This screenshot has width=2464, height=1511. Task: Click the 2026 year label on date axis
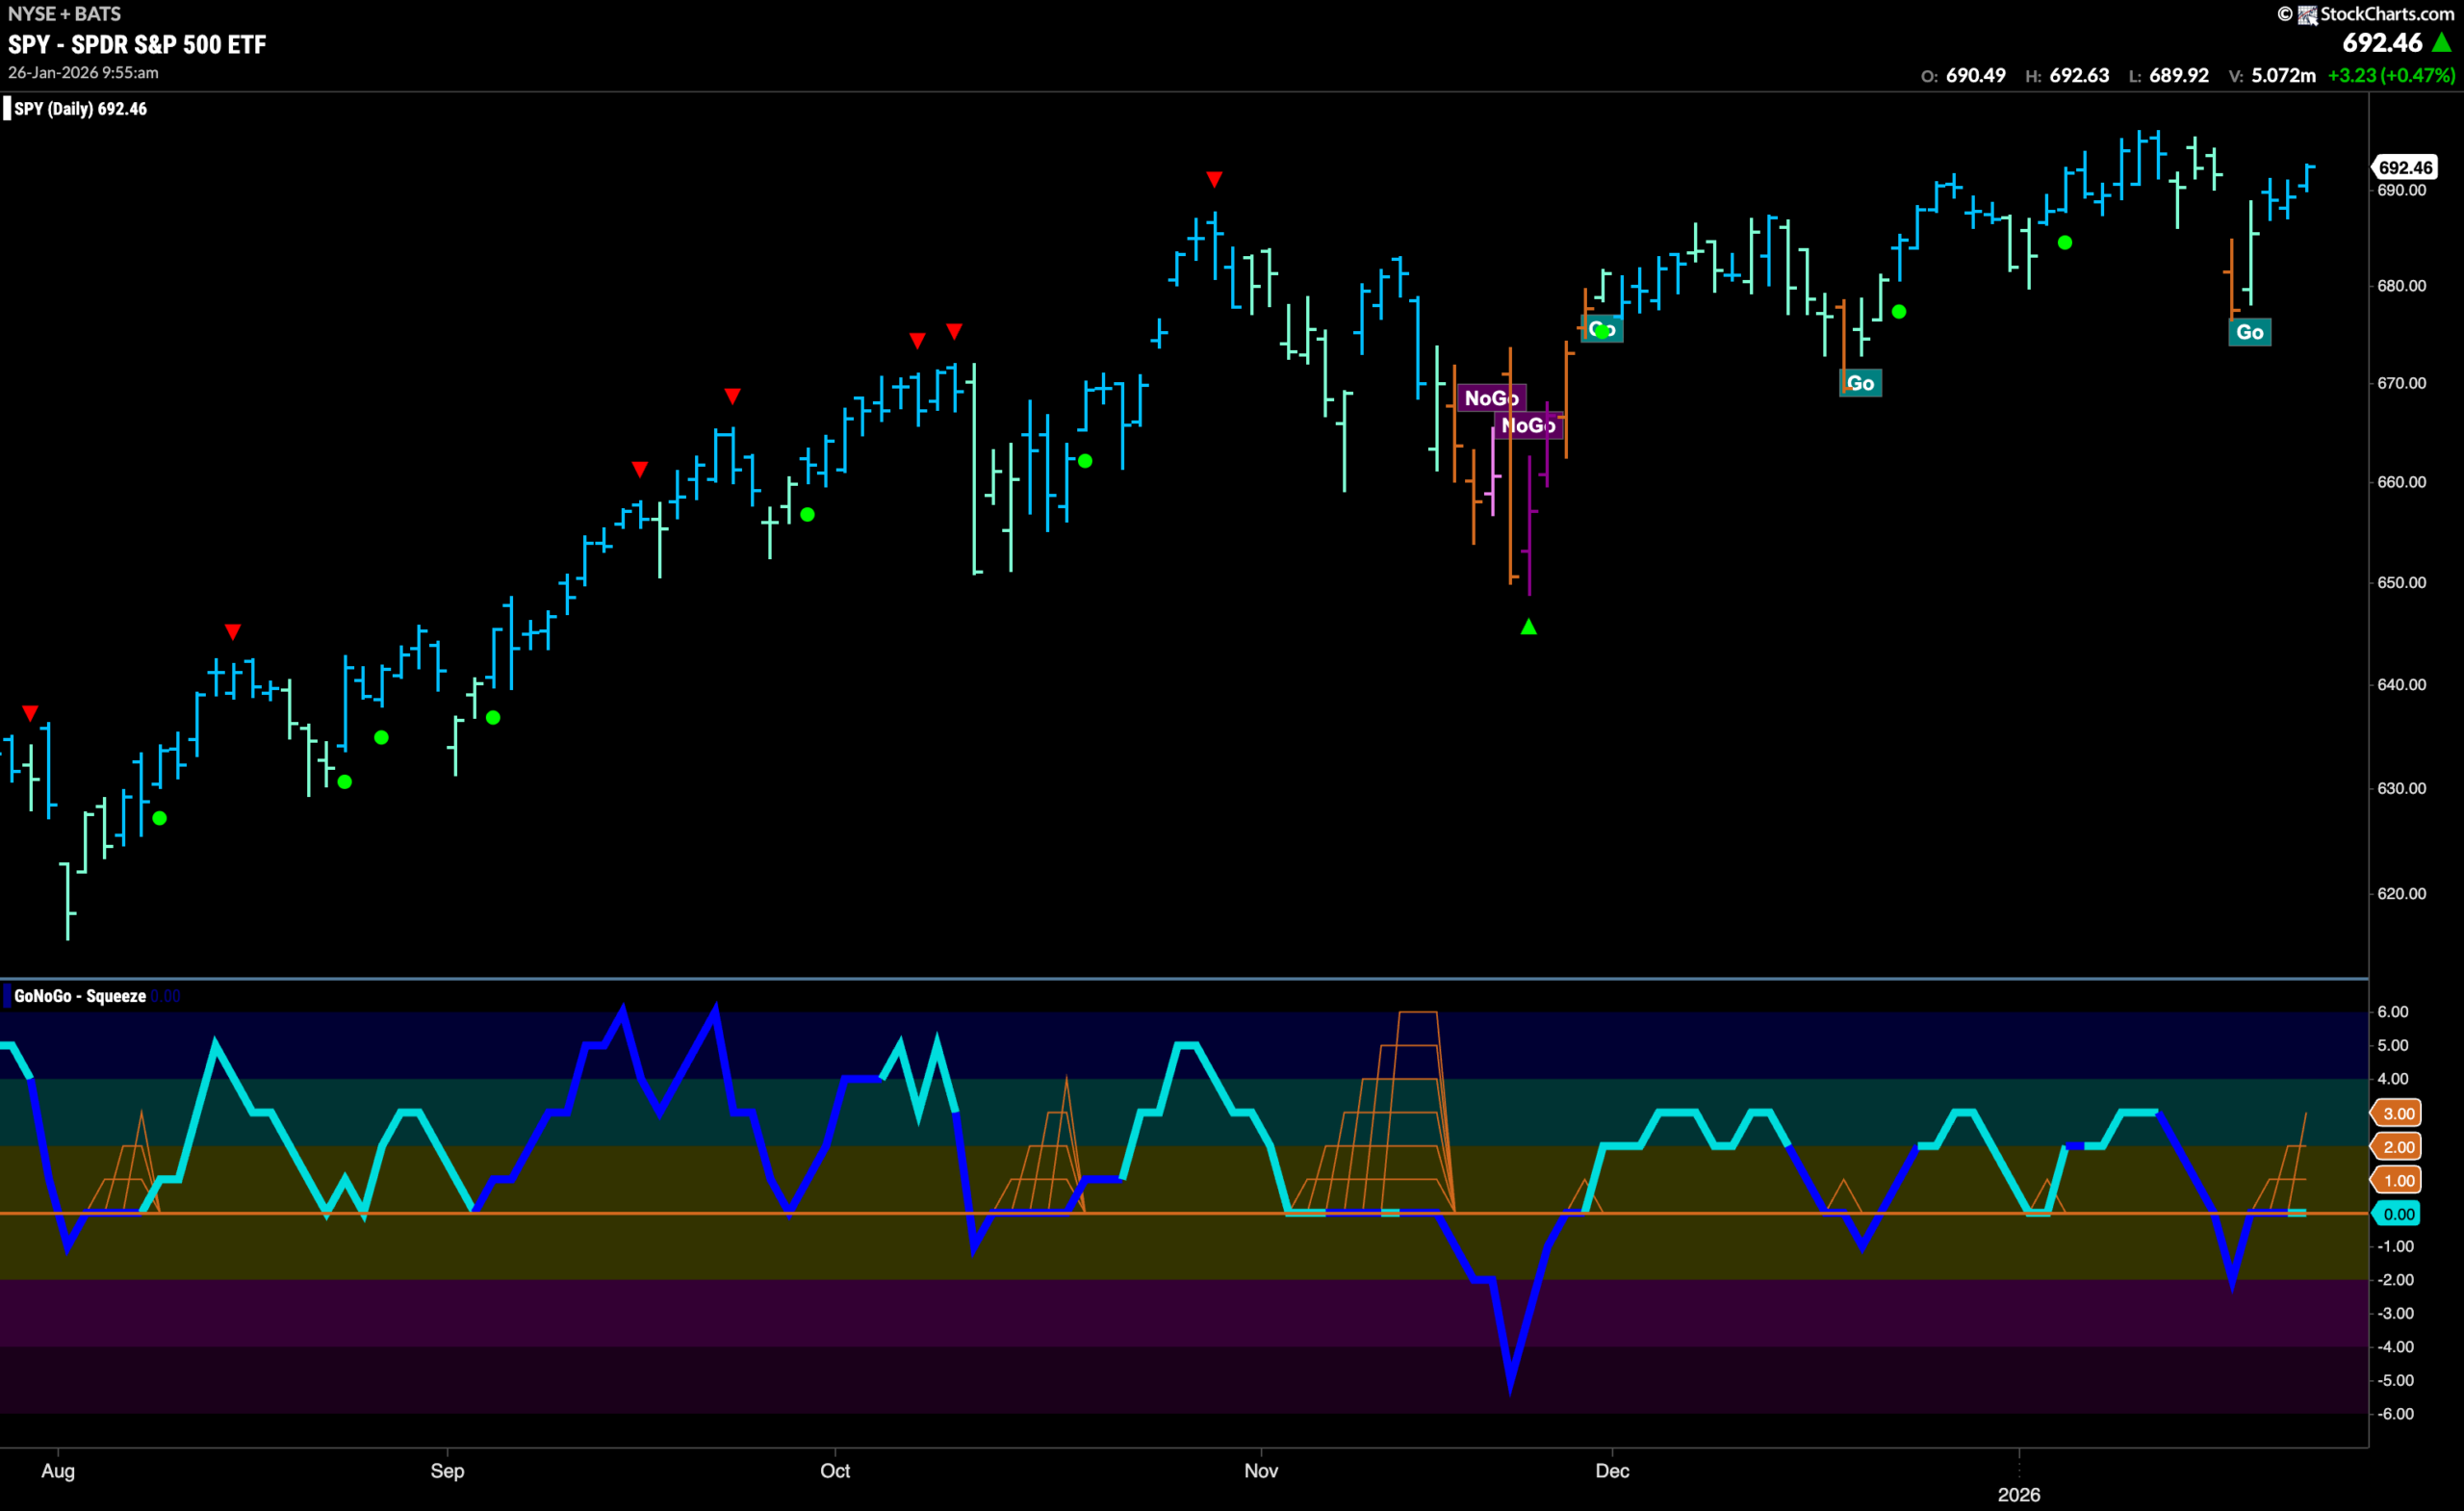click(2019, 1495)
